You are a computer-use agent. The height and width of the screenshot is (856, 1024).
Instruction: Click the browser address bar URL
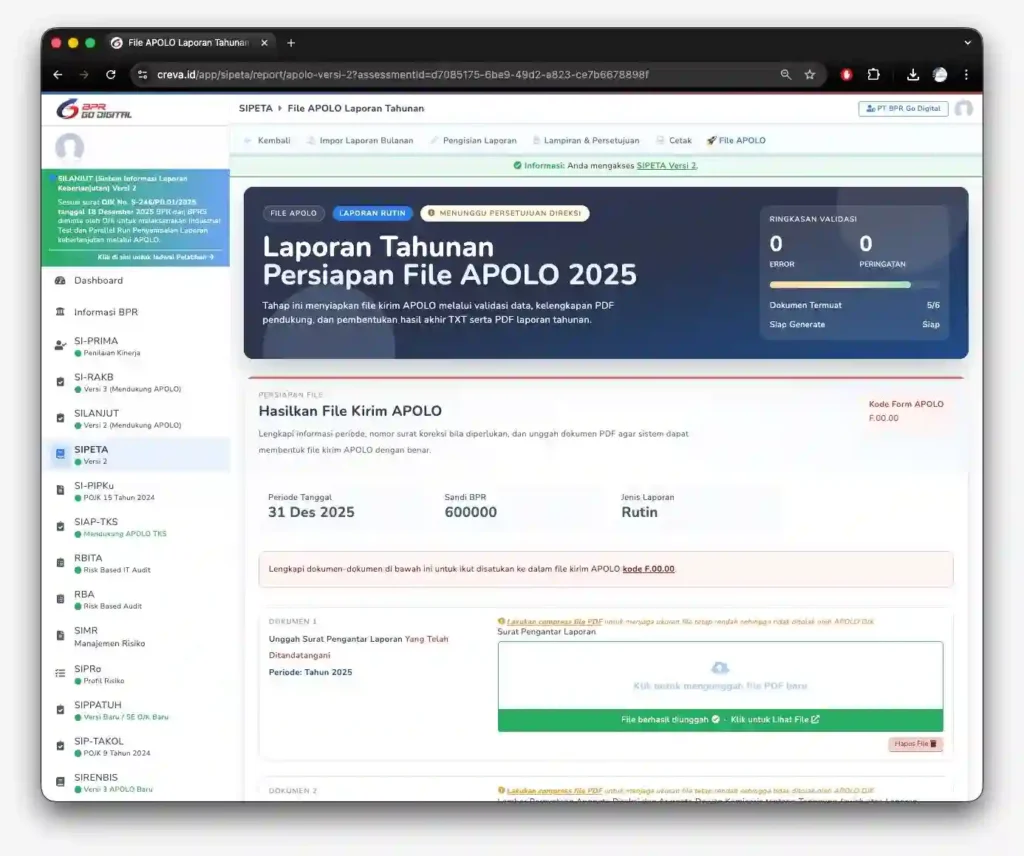pyautogui.click(x=400, y=75)
